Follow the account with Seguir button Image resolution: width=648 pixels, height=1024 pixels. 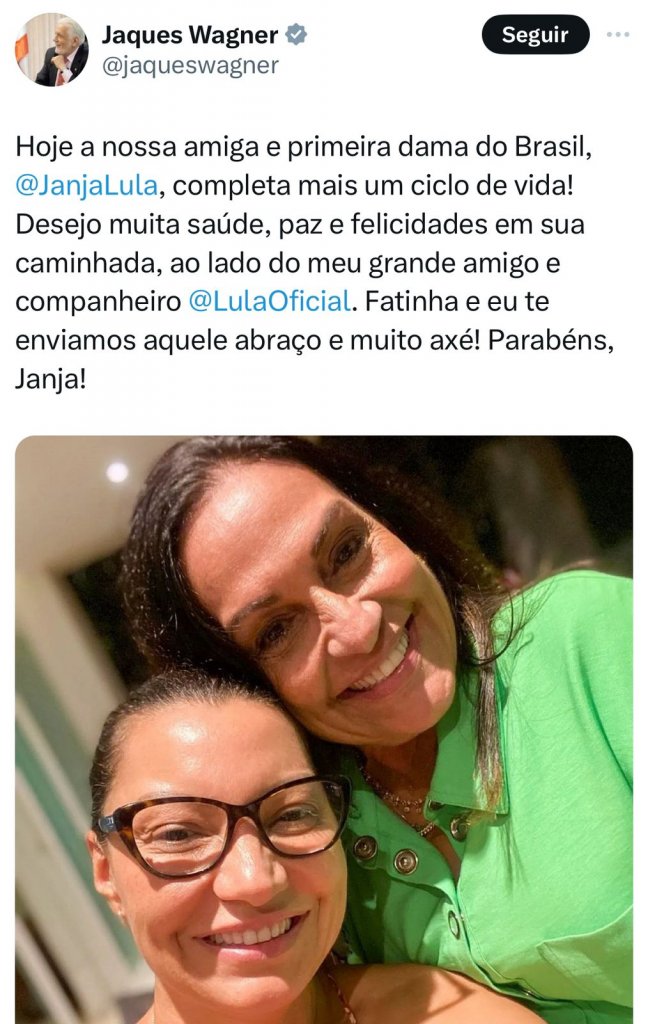click(535, 35)
